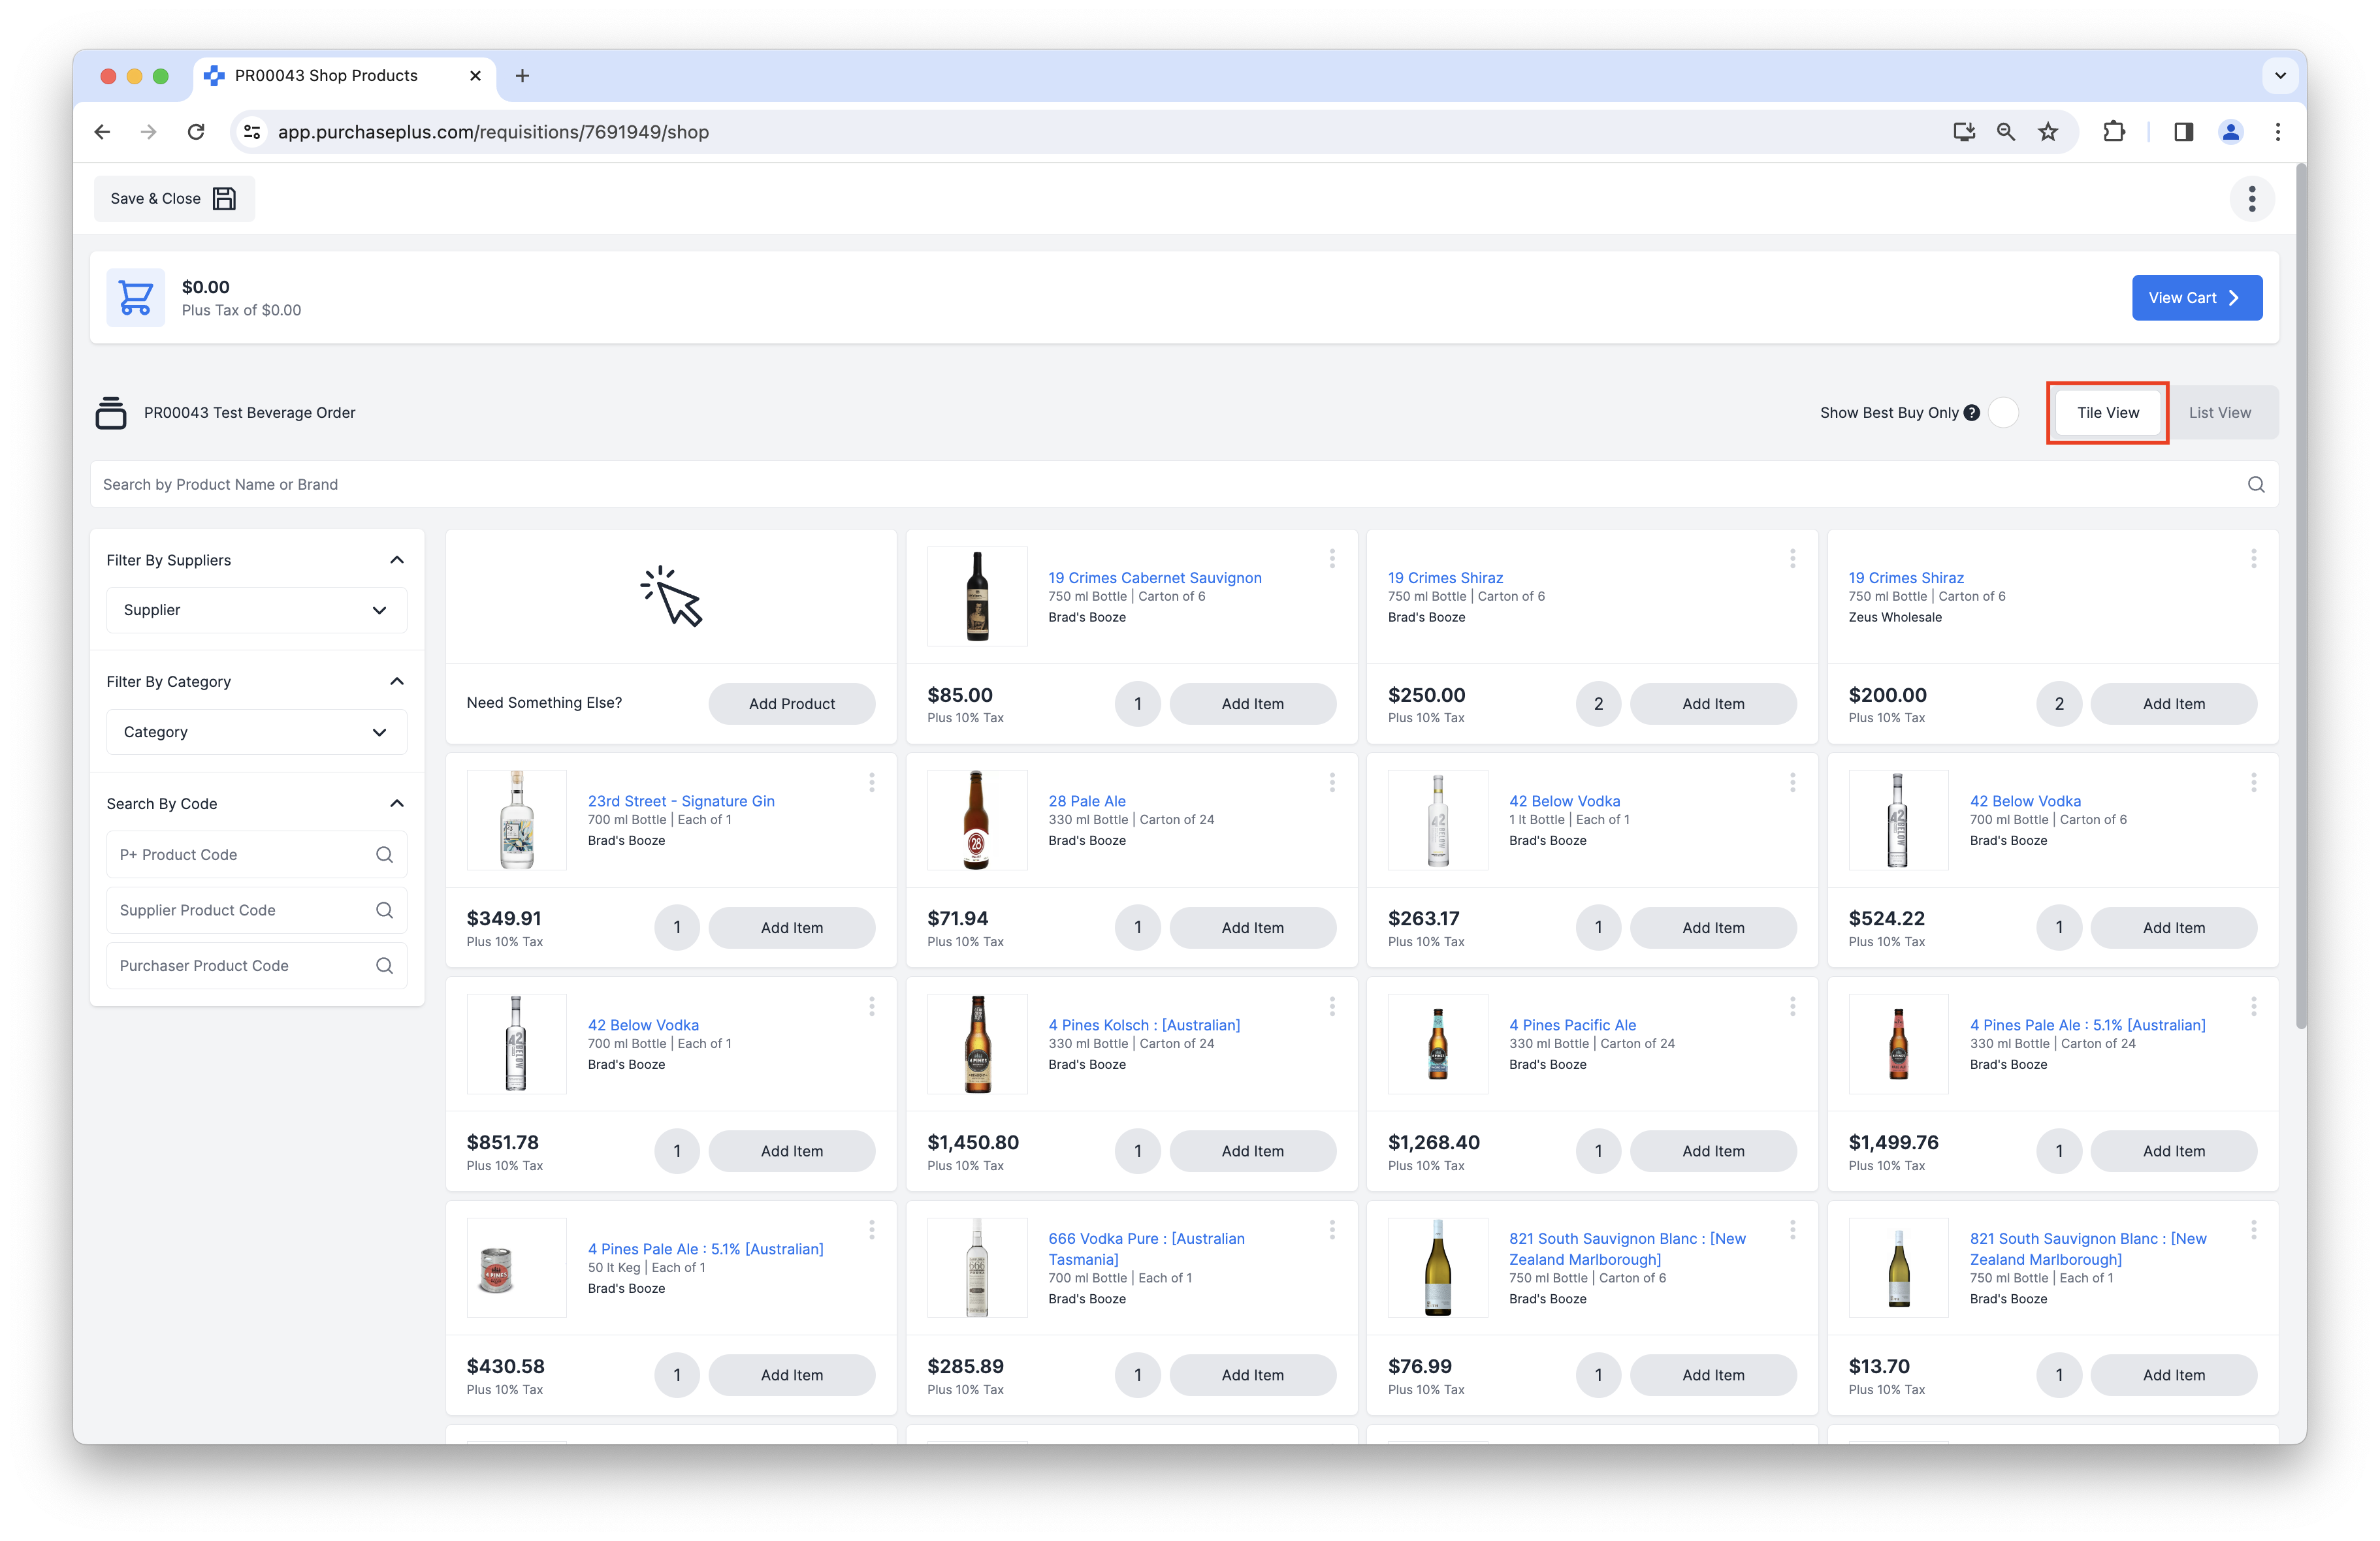This screenshot has width=2380, height=1541.
Task: Click the 42 Below Vodka 1 lt bottle thumbnail
Action: (1437, 820)
